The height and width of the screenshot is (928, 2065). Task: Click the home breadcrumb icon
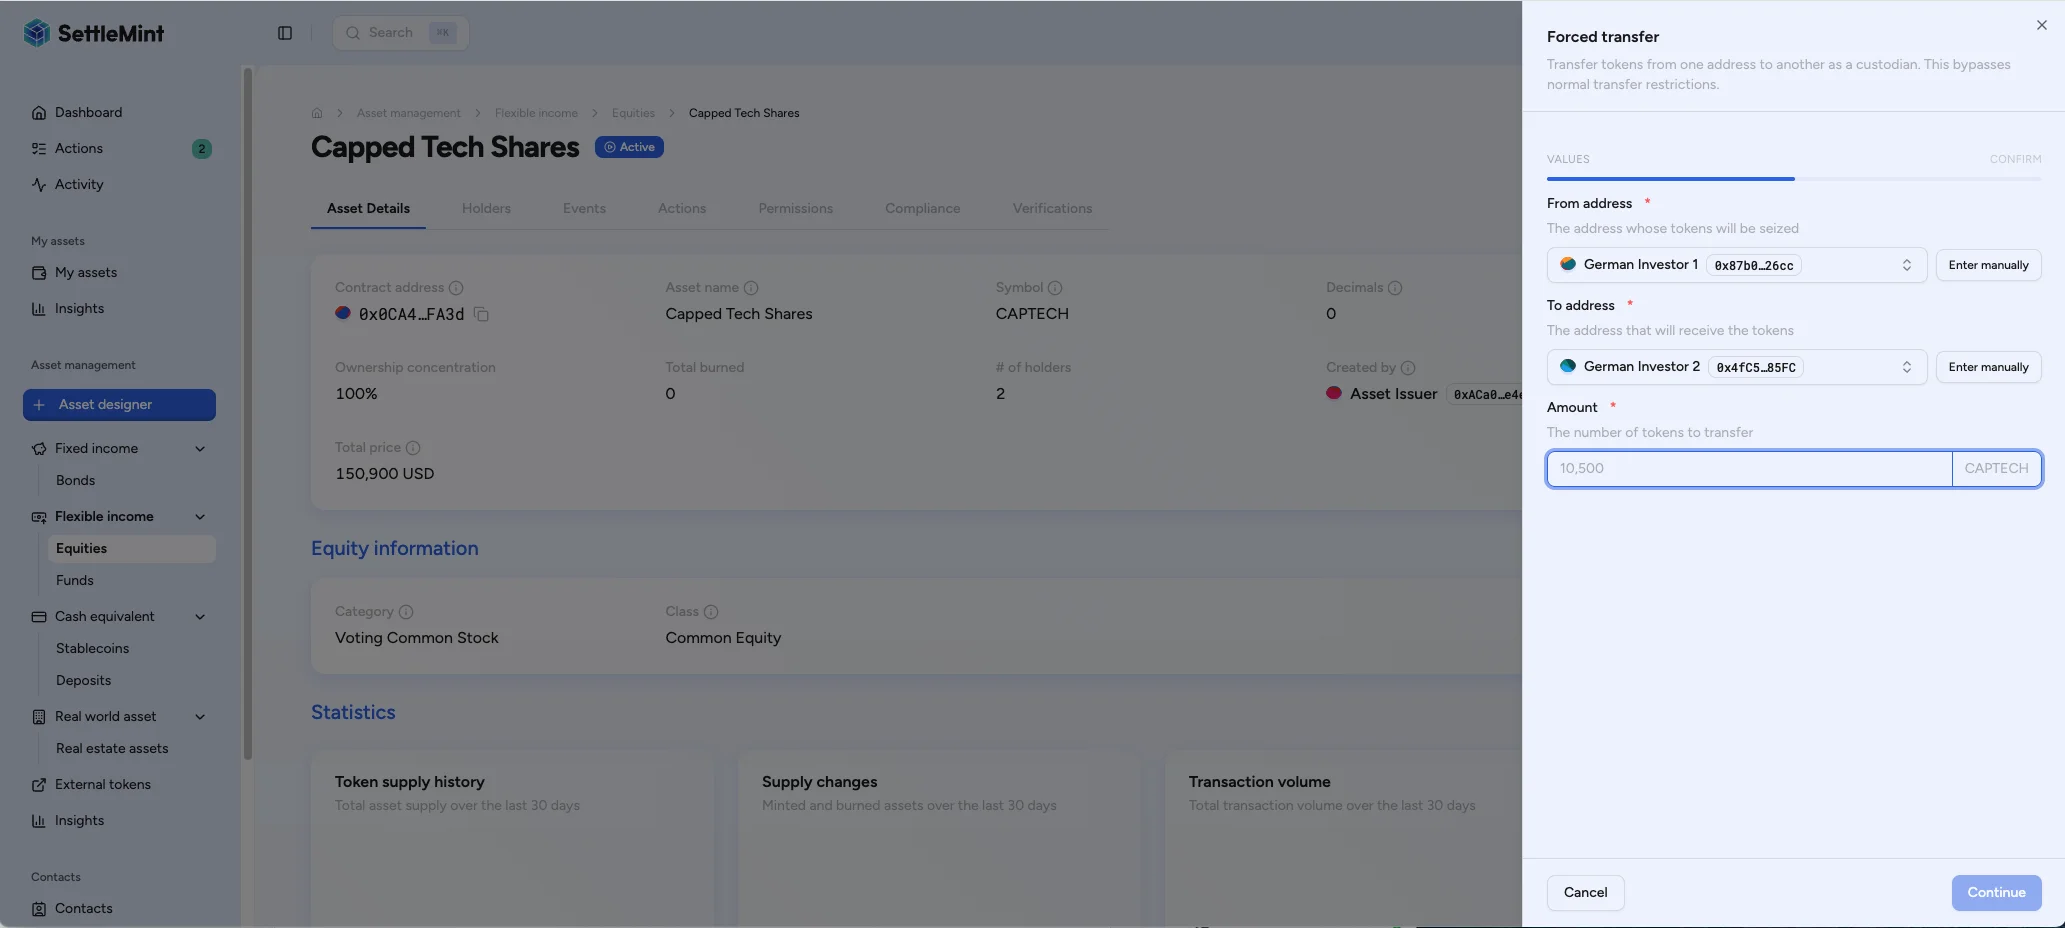click(317, 113)
